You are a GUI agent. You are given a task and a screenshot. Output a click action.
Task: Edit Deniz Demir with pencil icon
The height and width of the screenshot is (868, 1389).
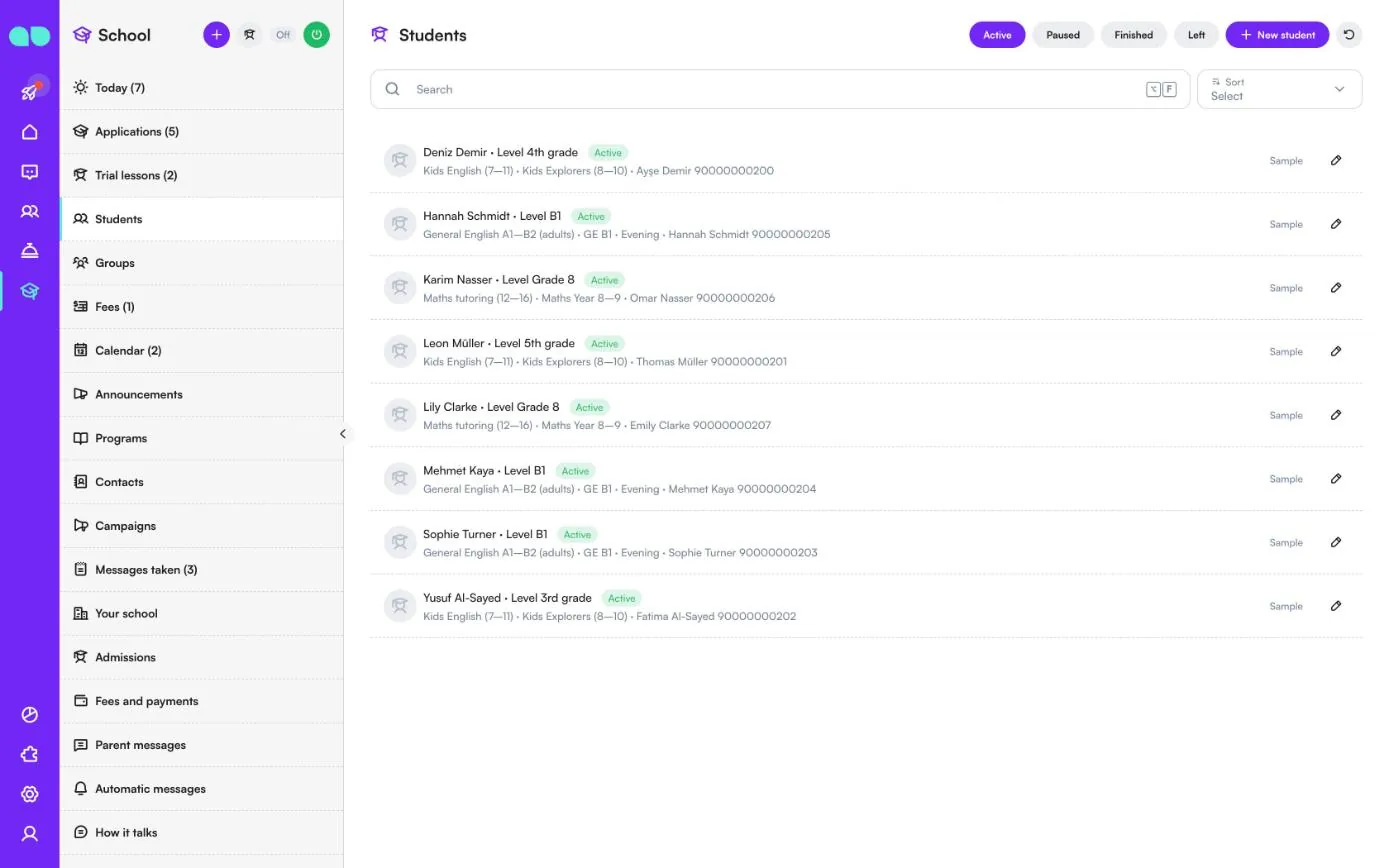(1336, 160)
